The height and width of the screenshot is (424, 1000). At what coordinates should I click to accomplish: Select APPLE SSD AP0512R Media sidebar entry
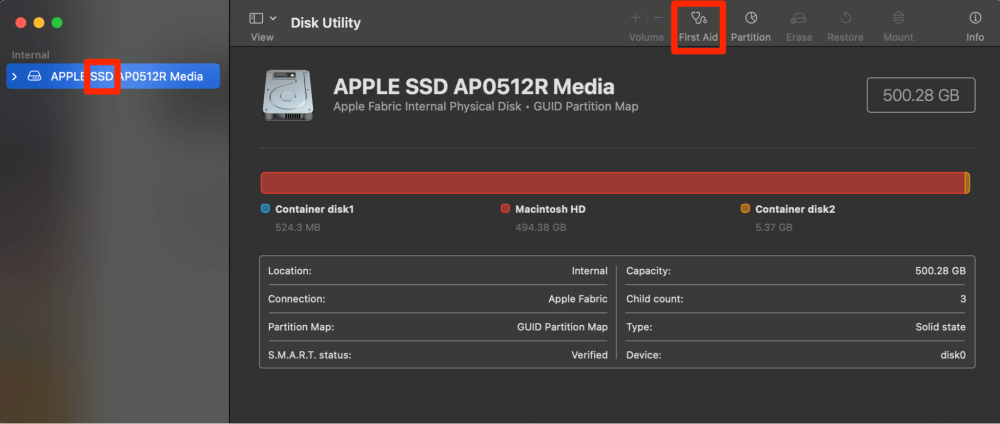click(113, 77)
